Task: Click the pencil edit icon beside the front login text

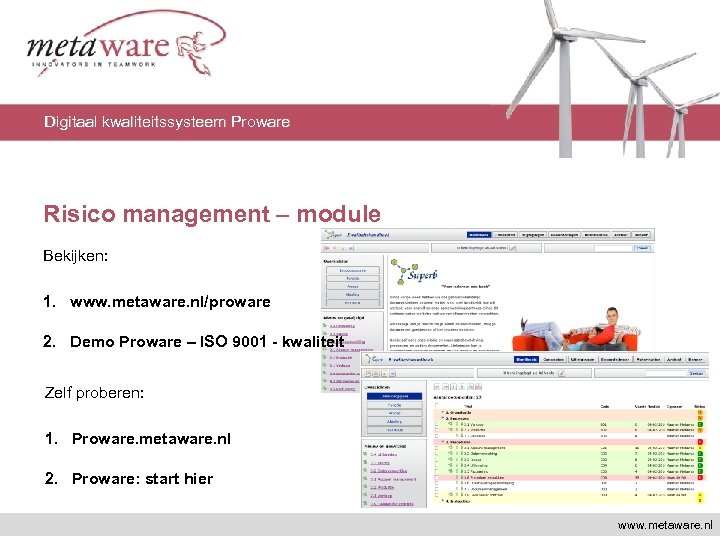Action: point(562,373)
